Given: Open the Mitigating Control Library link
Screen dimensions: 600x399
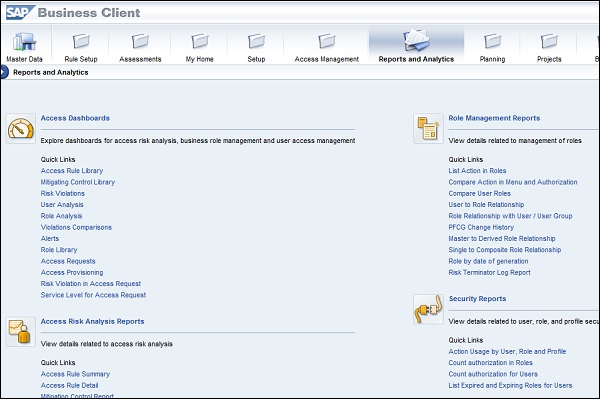Looking at the screenshot, I should tap(78, 182).
